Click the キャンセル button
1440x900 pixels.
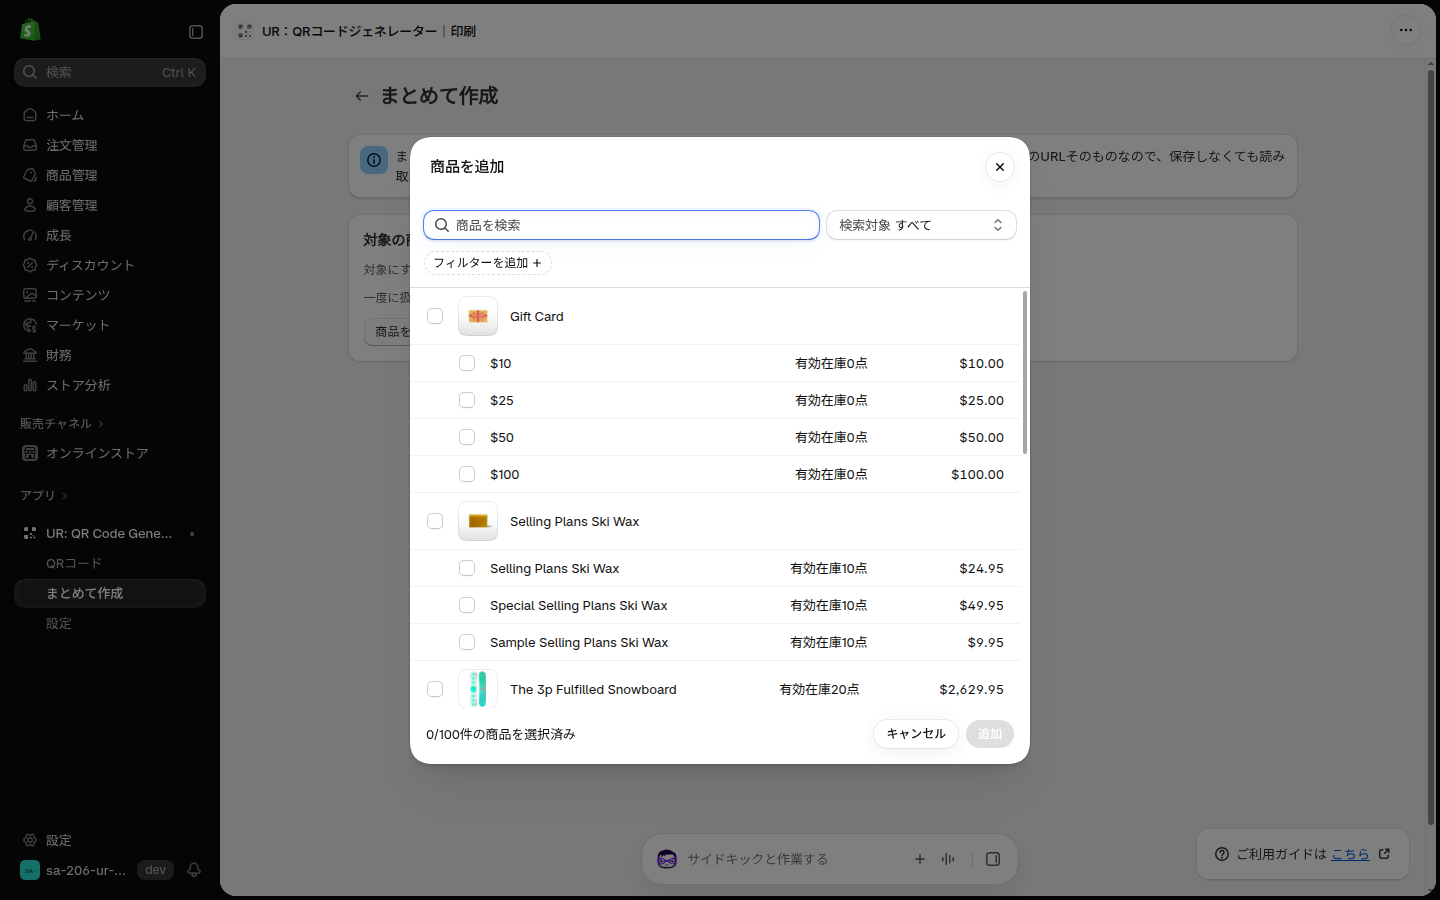click(916, 734)
